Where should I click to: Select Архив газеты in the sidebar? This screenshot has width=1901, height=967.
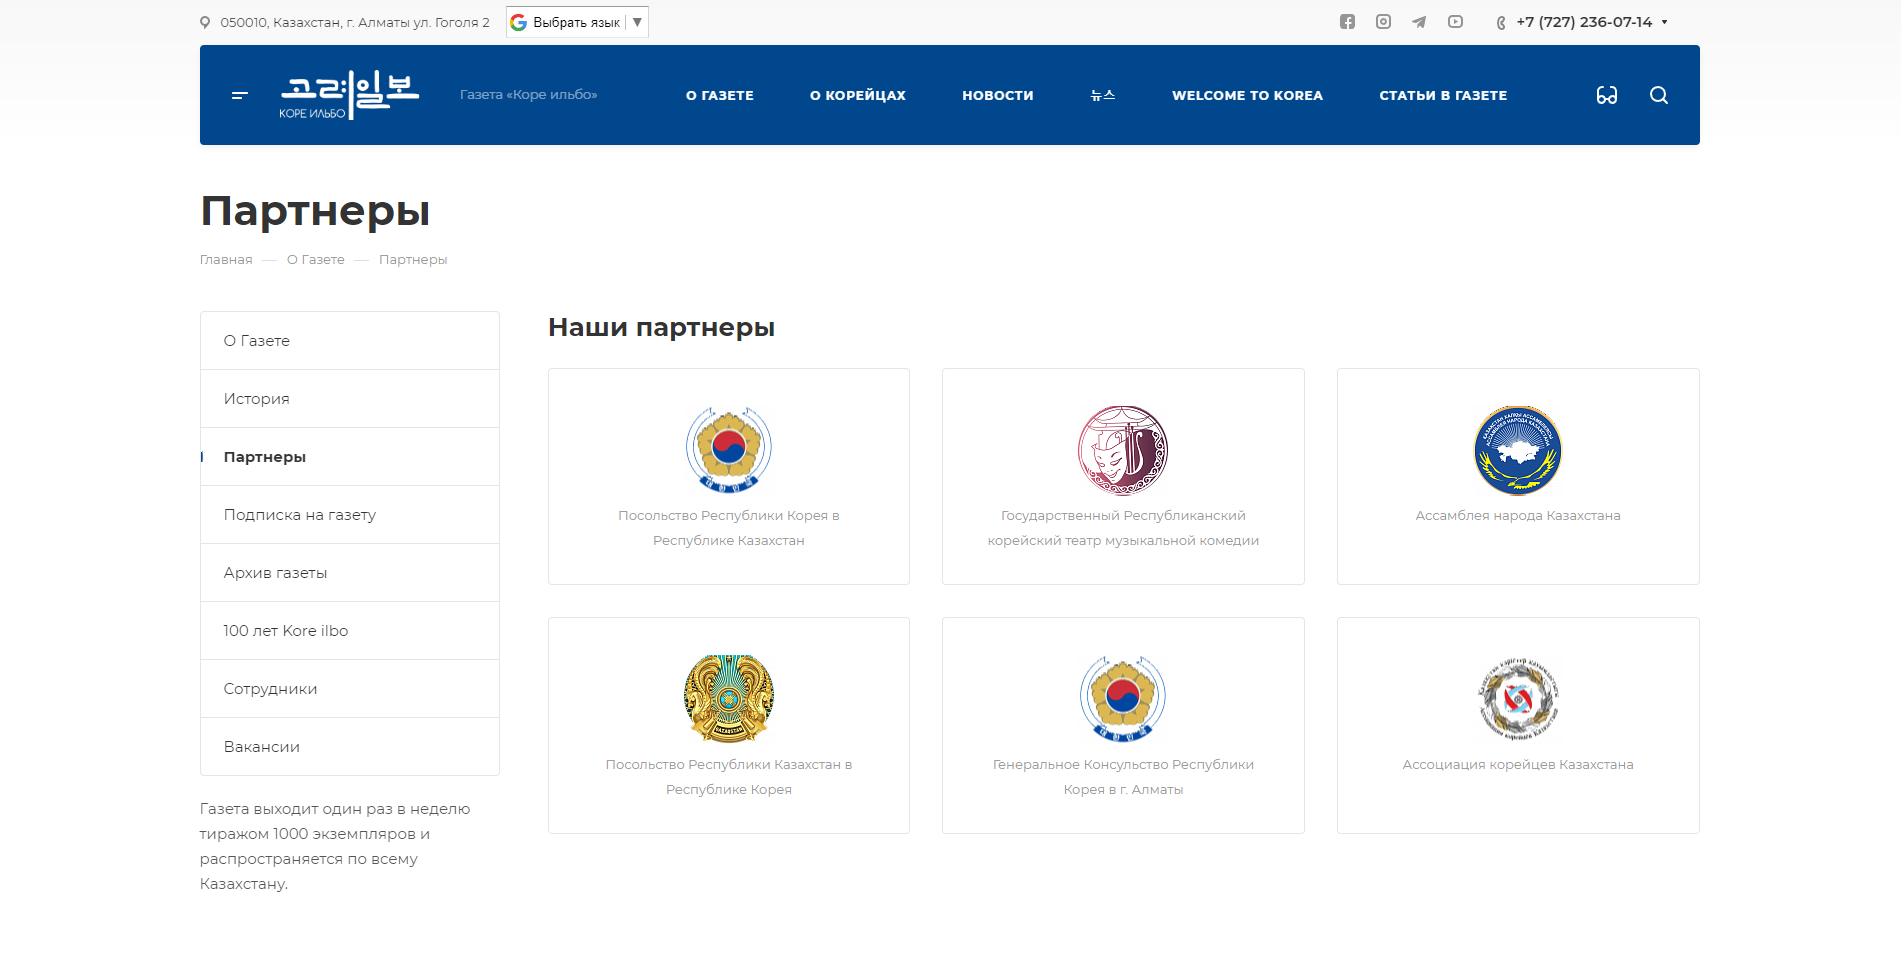[350, 573]
